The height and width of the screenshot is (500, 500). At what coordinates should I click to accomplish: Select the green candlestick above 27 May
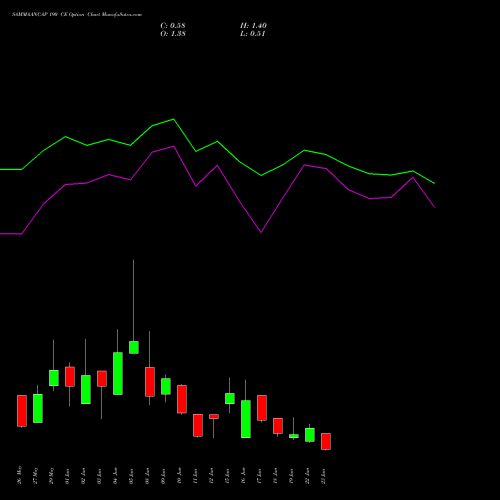[x=38, y=408]
